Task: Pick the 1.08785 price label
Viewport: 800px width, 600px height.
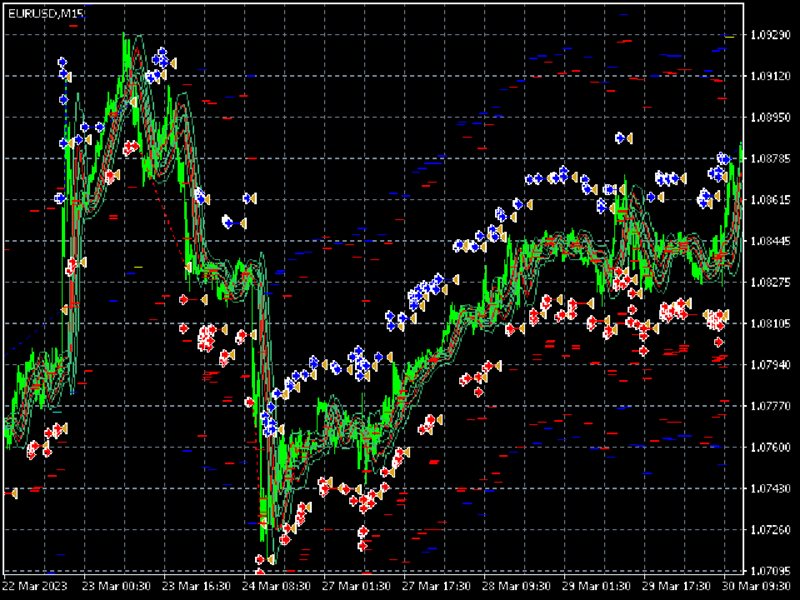Action: pyautogui.click(x=770, y=159)
